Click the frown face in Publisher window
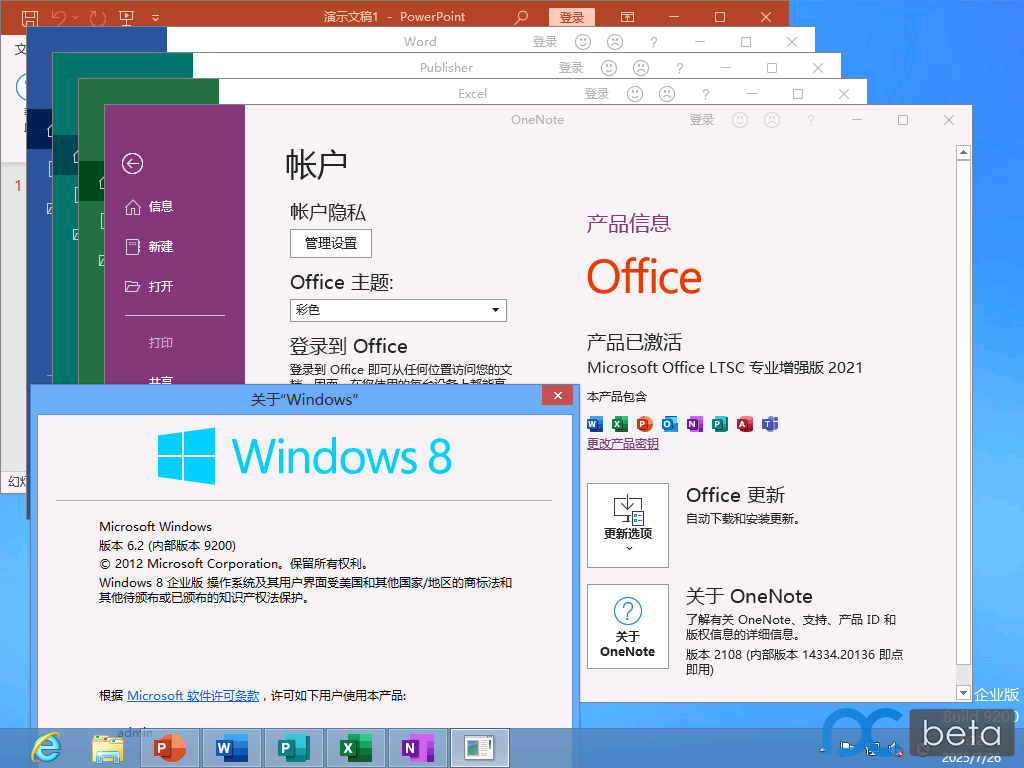This screenshot has width=1024, height=768. coord(641,68)
